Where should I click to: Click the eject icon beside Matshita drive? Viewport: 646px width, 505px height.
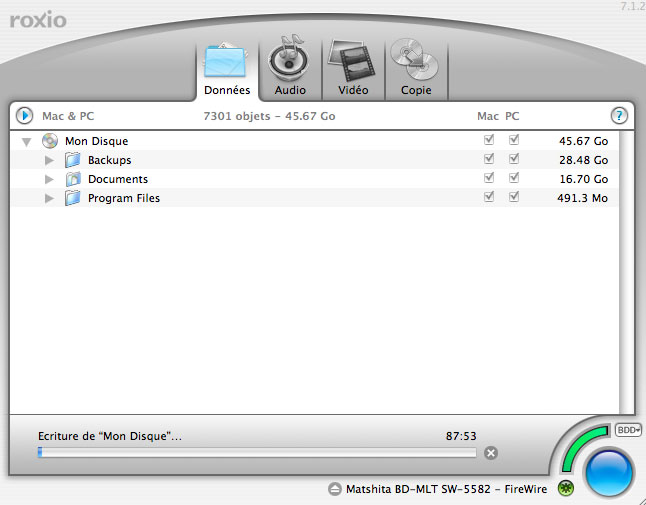pos(334,489)
